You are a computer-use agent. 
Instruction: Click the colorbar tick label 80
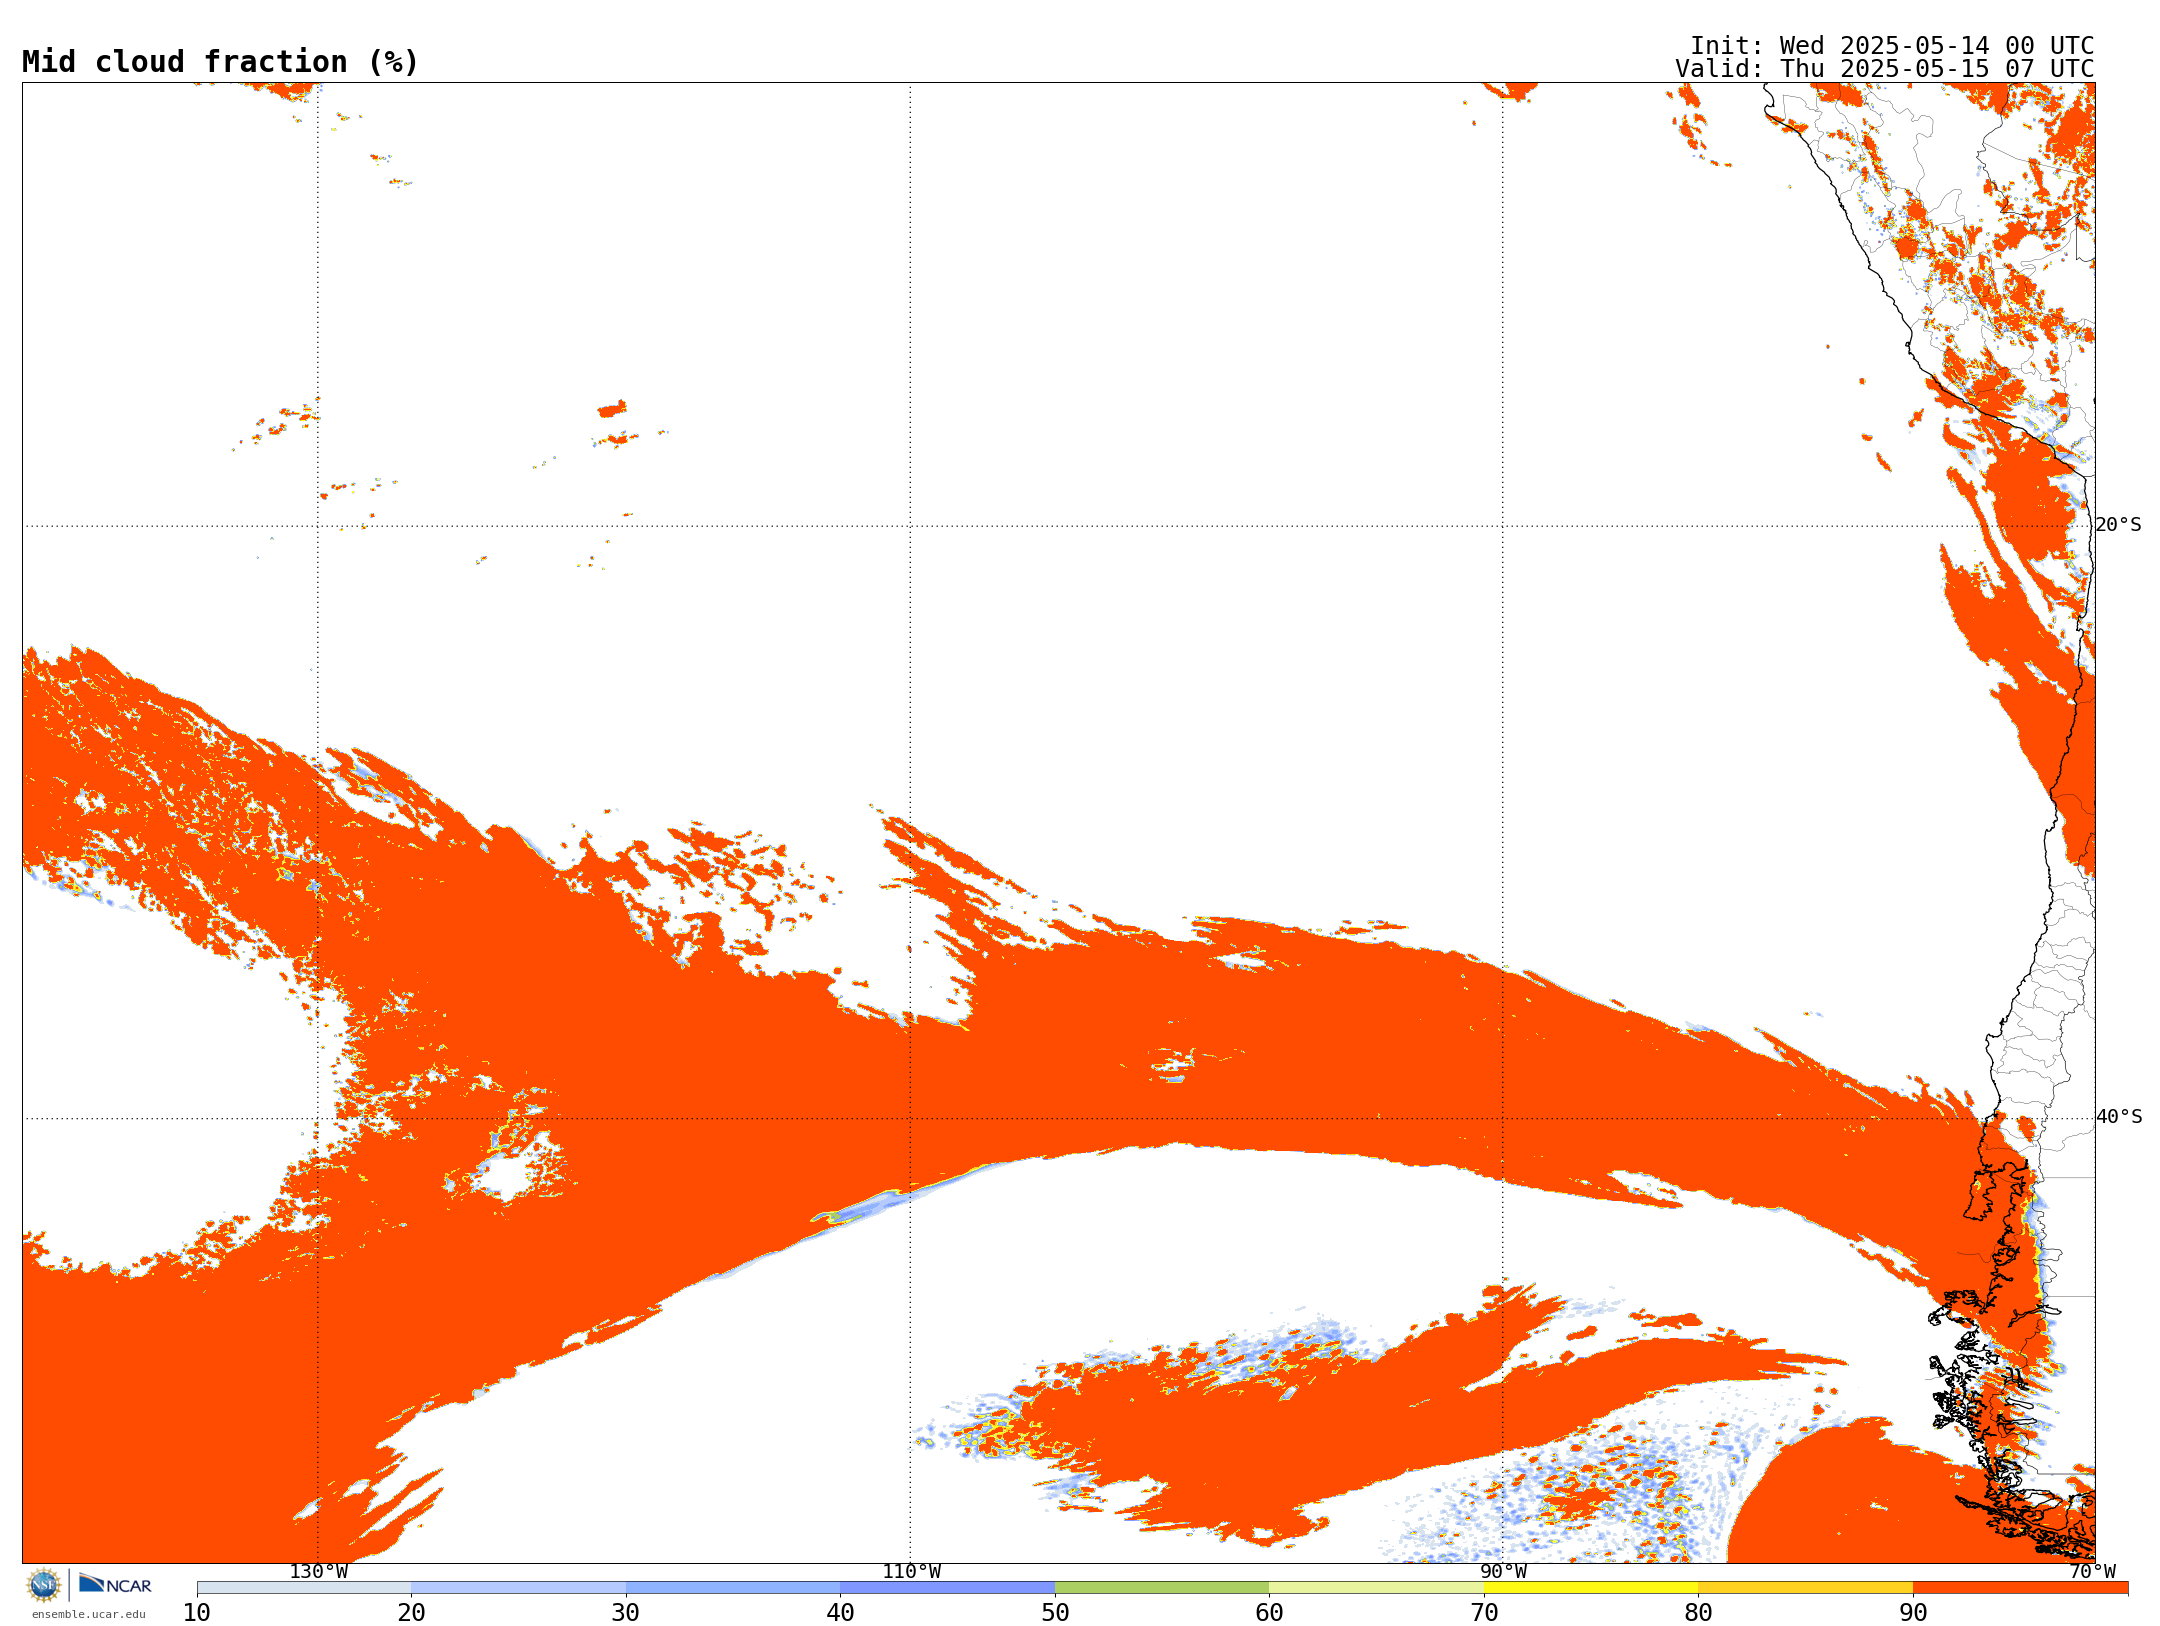click(x=1698, y=1613)
